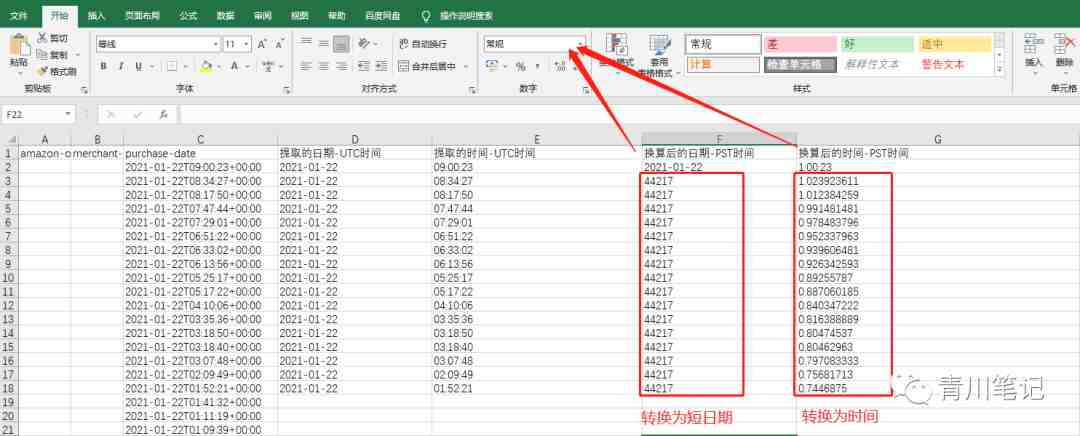Viewport: 1080px width, 436px height.
Task: Apply the 适中 (neutral) cell style
Action: (x=955, y=44)
